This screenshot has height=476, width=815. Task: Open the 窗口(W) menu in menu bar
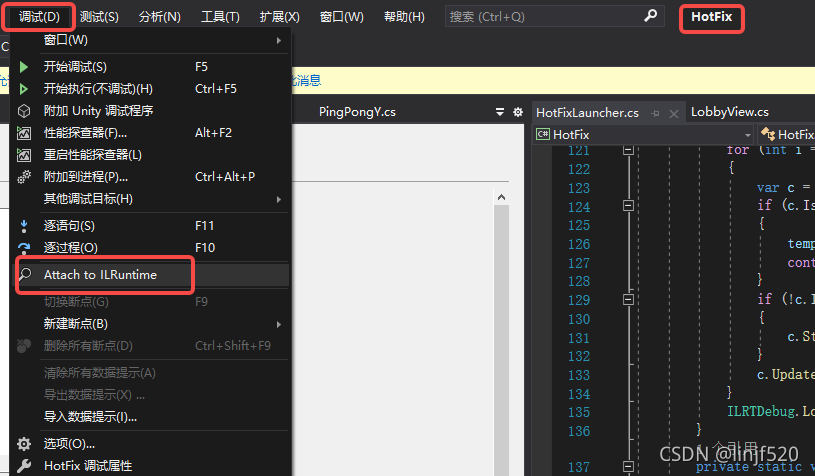click(x=341, y=17)
